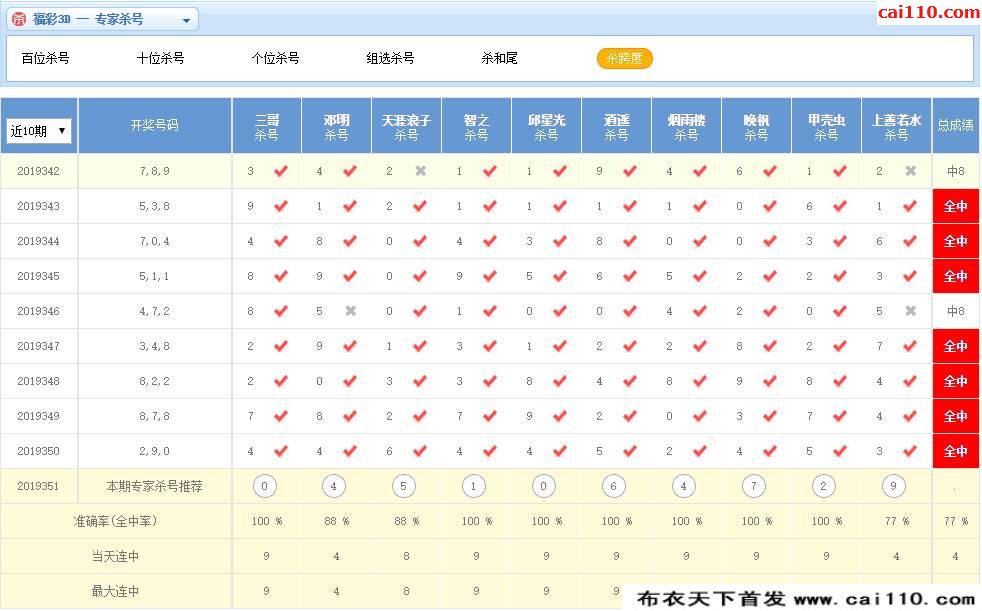The height and width of the screenshot is (611, 982).
Task: Click gray X mark for 邓明 in row 2019346
Action: pyautogui.click(x=351, y=311)
